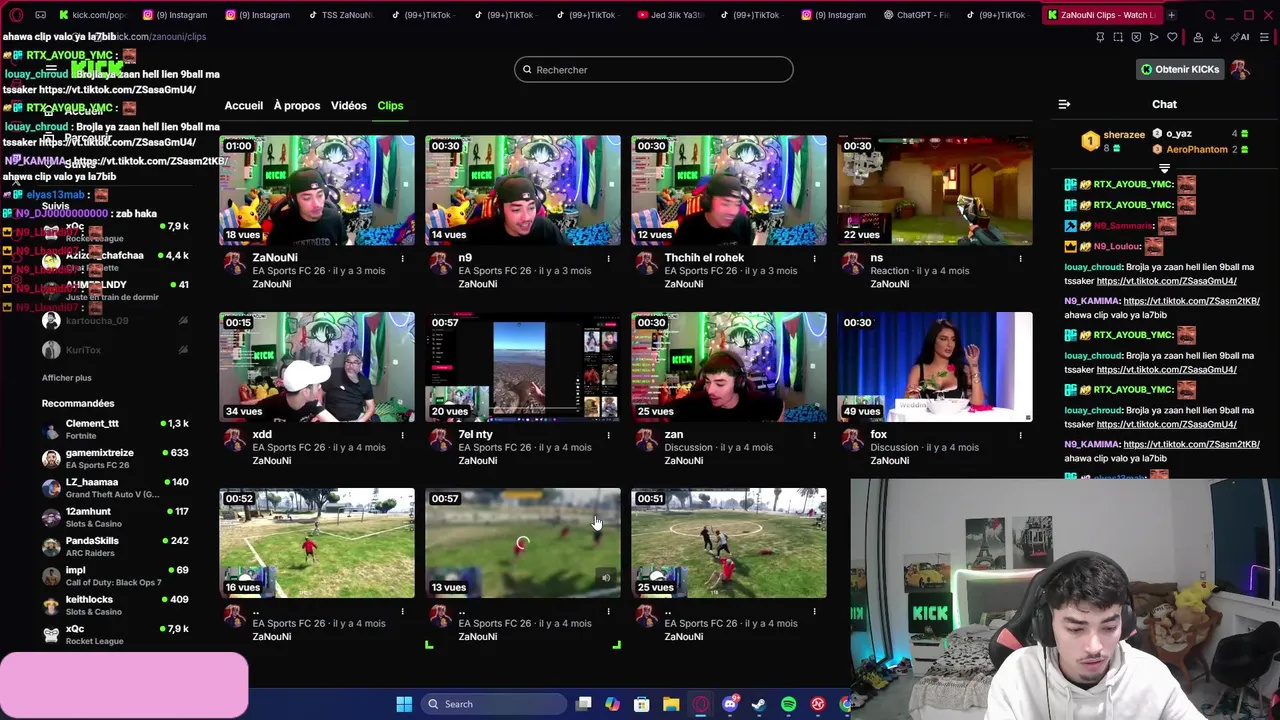Play the ZaNouNi clip thumbnail with 18 vues

(317, 190)
